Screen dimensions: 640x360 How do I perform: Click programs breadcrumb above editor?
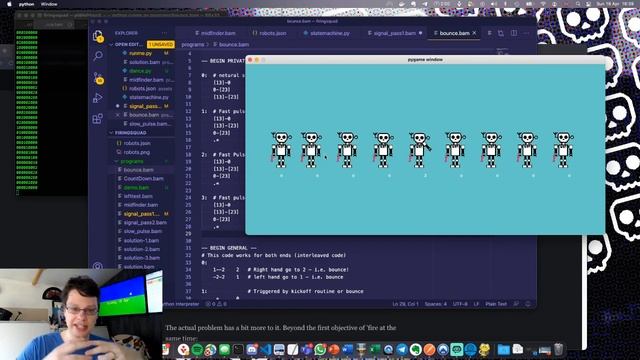[193, 44]
